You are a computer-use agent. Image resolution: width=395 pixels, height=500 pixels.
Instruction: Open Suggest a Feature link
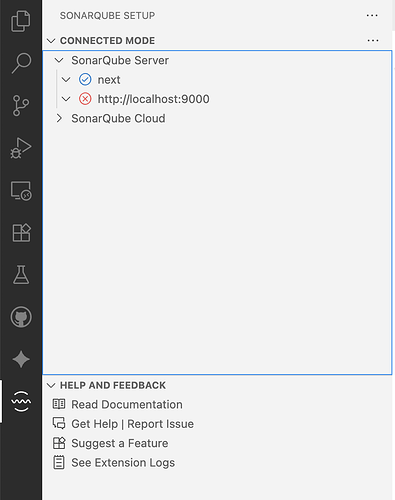tap(120, 443)
